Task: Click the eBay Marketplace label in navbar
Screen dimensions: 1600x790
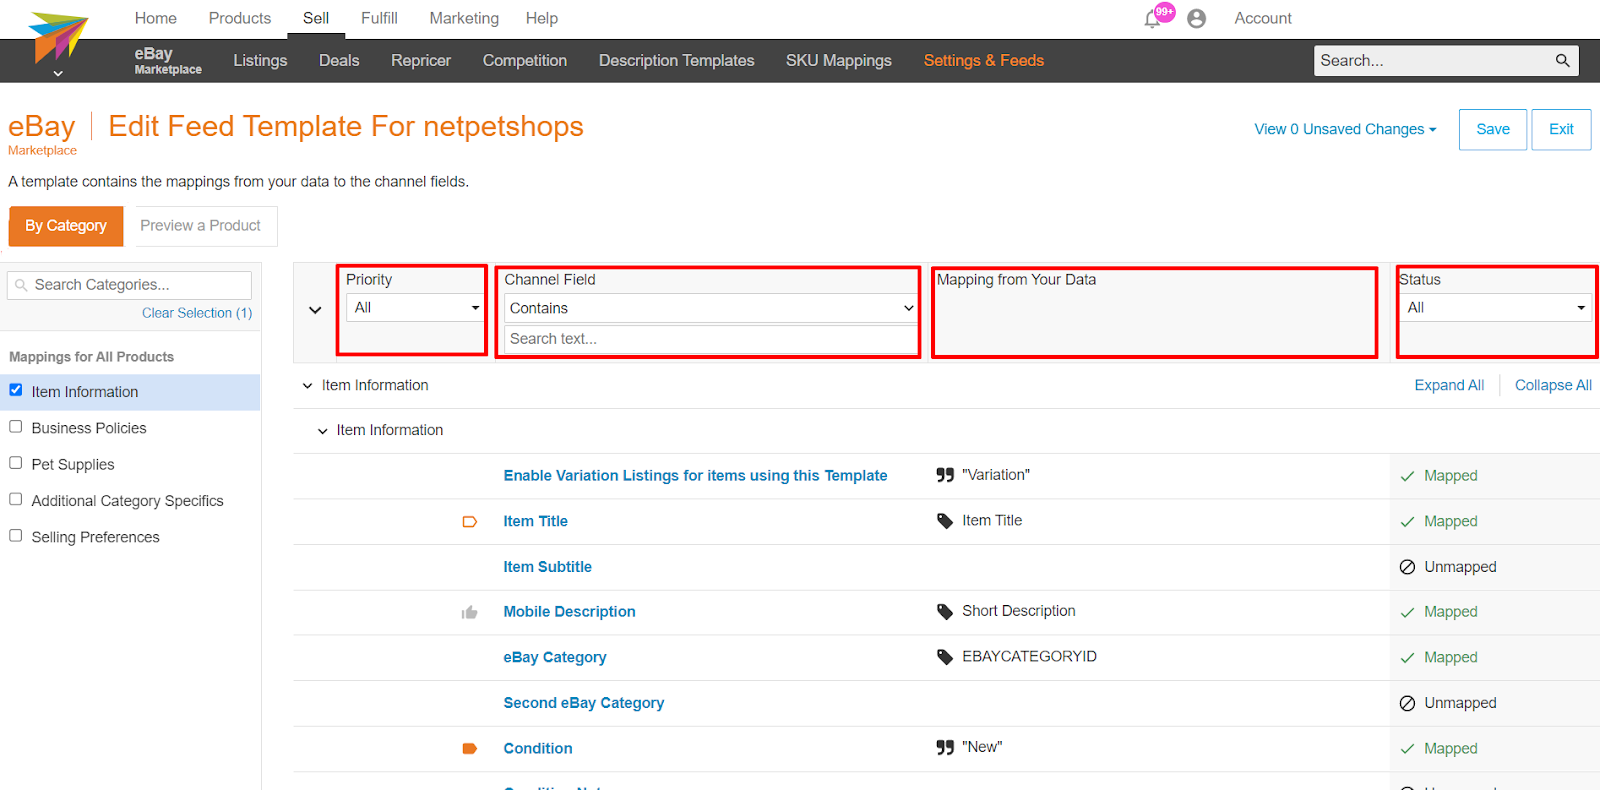Action: tap(168, 60)
